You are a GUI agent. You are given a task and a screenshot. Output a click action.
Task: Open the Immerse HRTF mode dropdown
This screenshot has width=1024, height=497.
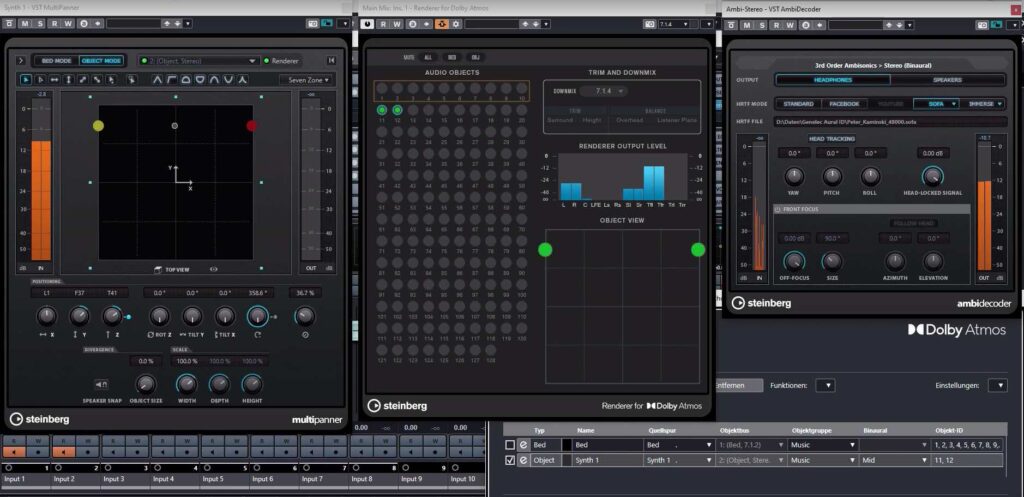tap(984, 104)
